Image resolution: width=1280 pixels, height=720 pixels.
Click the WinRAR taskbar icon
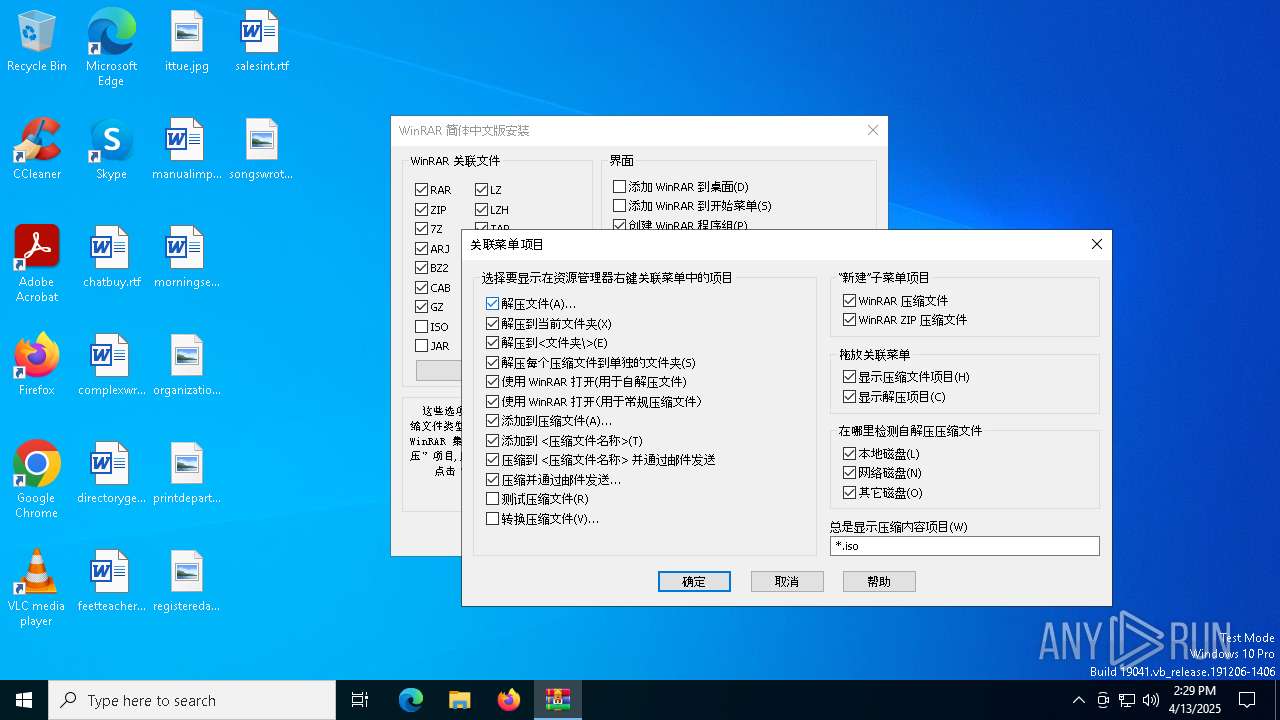point(558,700)
